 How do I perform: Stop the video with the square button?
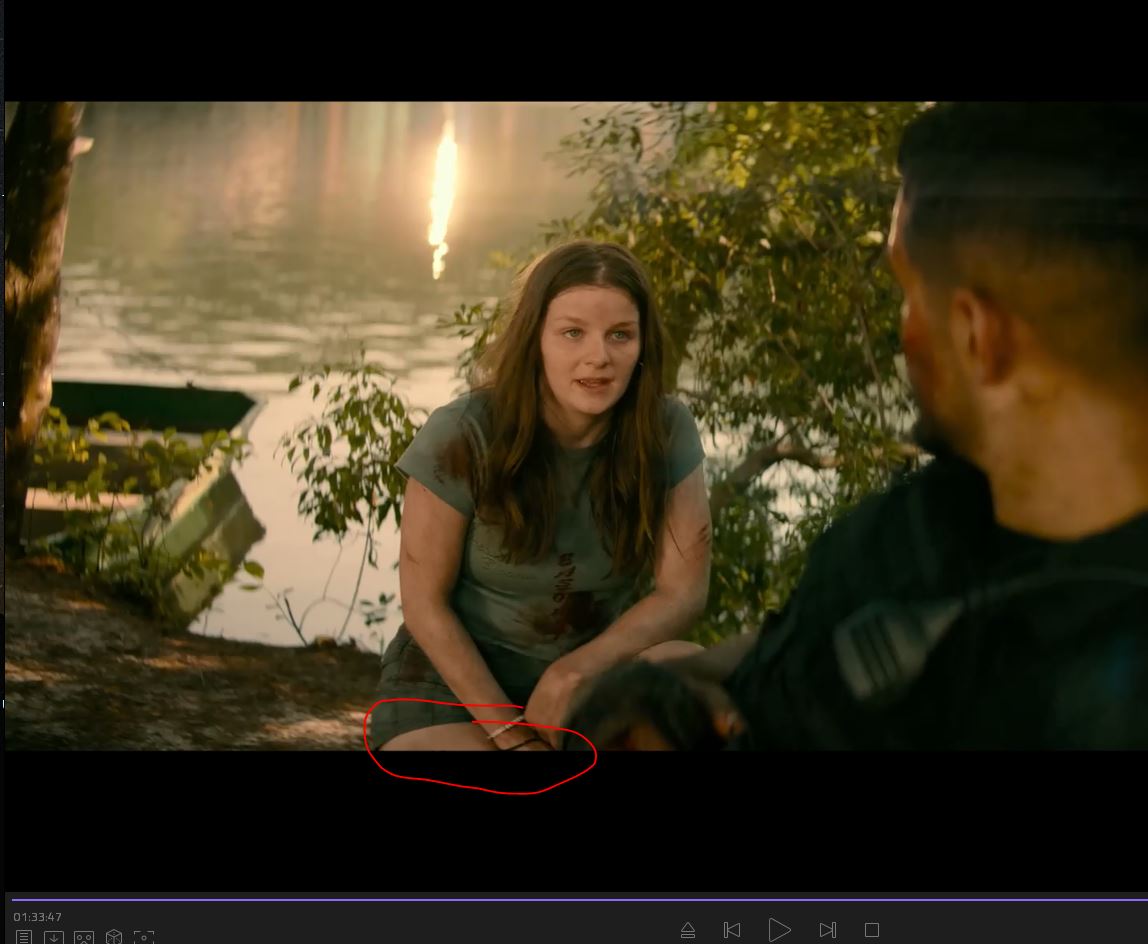tap(872, 930)
